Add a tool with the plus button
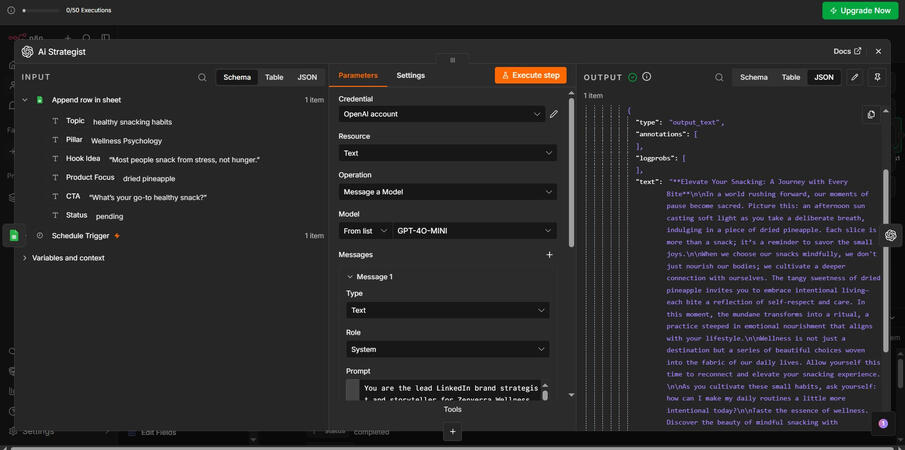 tap(452, 431)
